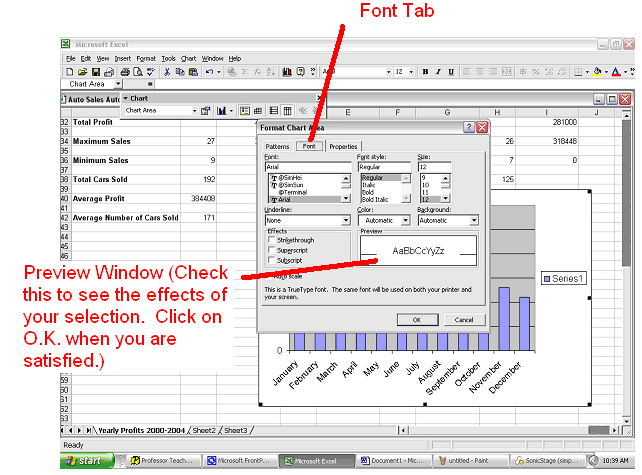Open the Chart menu
This screenshot has width=642, height=475.
tap(188, 59)
